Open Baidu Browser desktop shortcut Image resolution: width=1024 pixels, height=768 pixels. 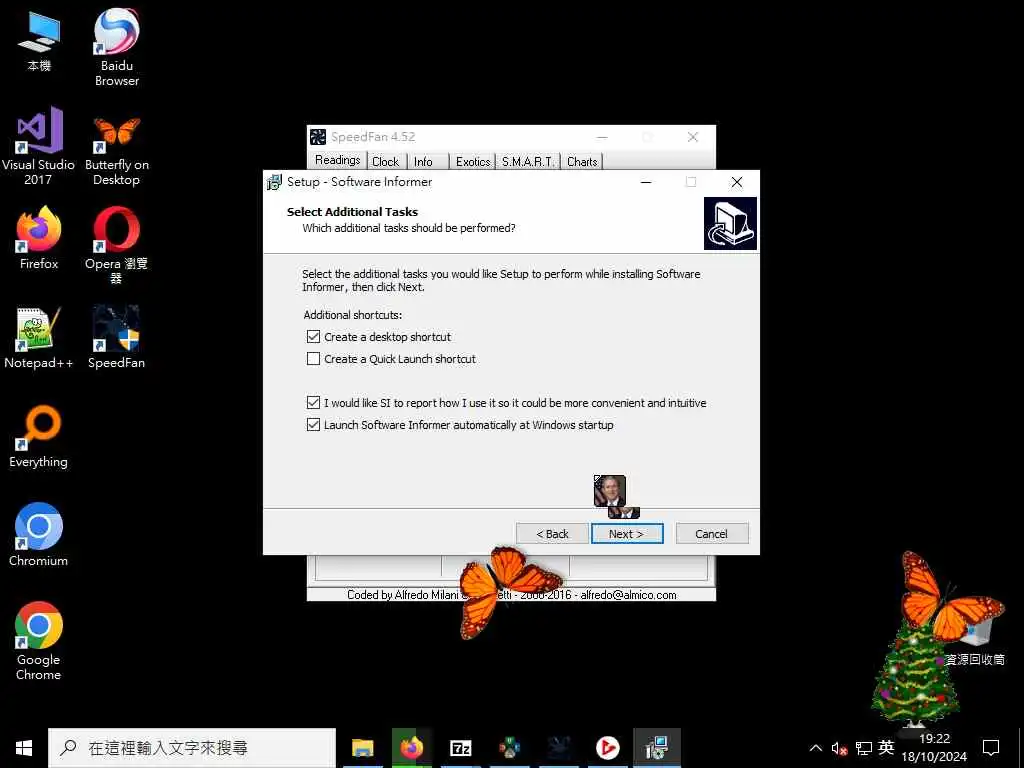click(117, 47)
